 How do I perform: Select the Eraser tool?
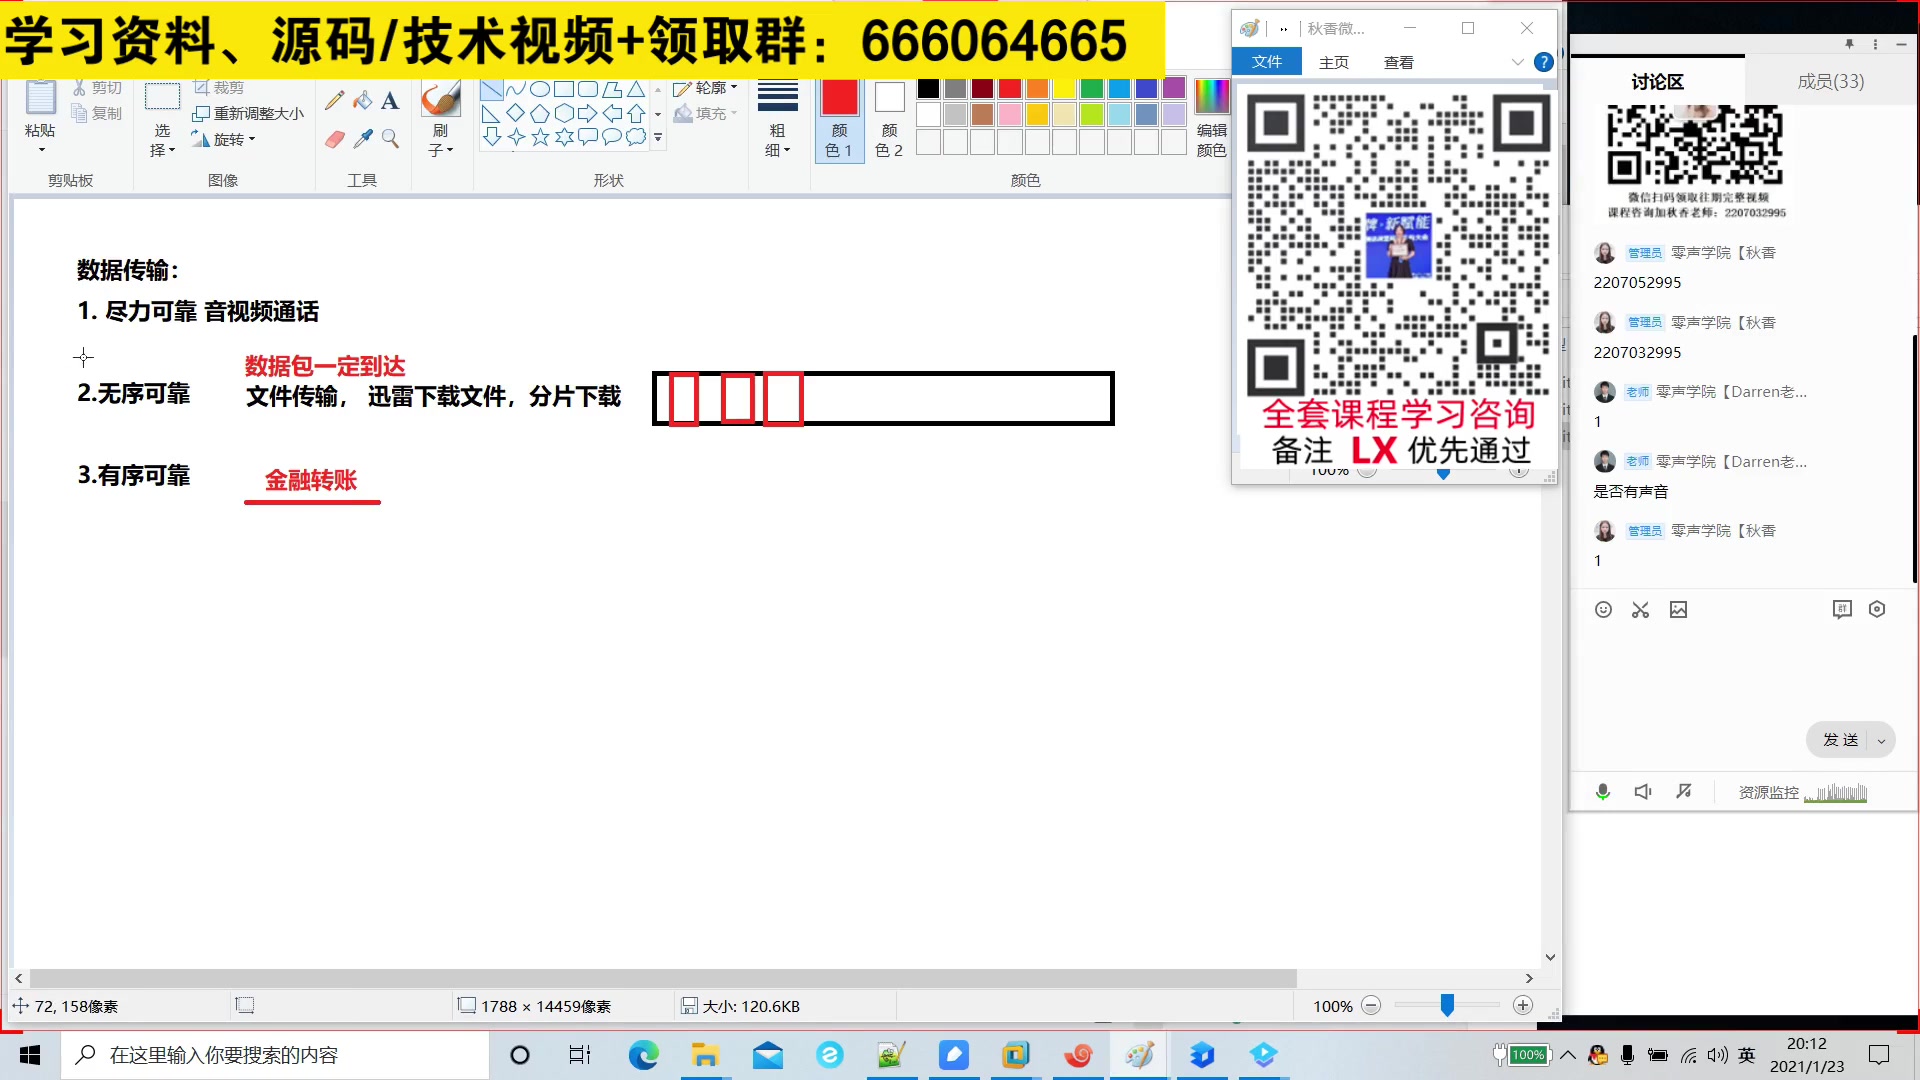(334, 139)
